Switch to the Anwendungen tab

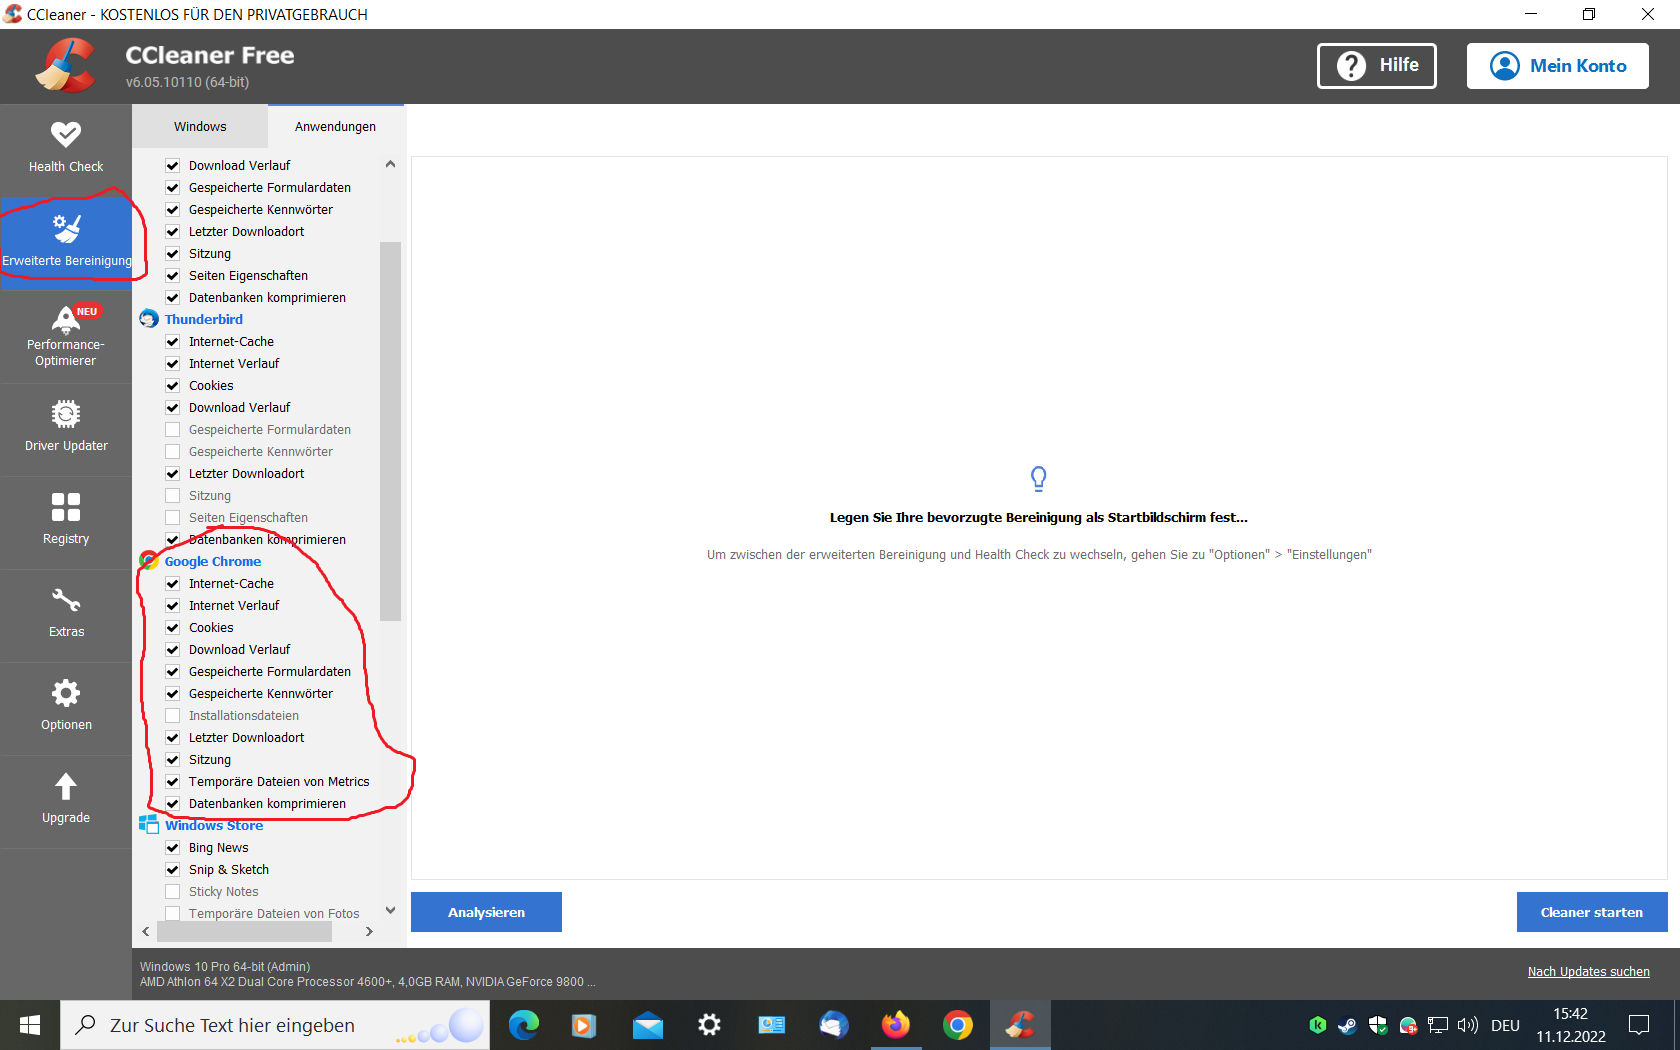336,127
